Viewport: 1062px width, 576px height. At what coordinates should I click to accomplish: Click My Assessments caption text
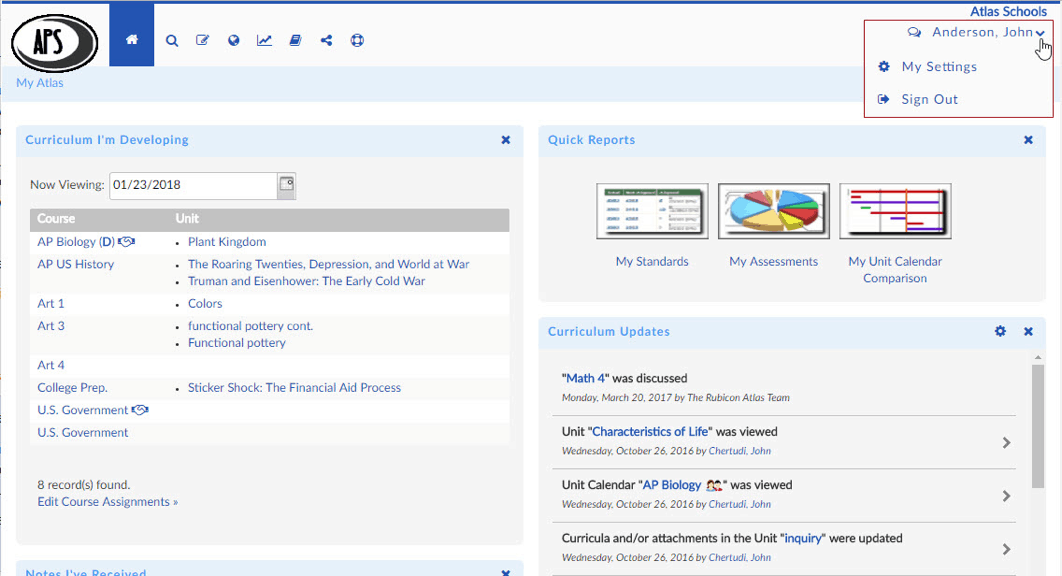pos(773,261)
